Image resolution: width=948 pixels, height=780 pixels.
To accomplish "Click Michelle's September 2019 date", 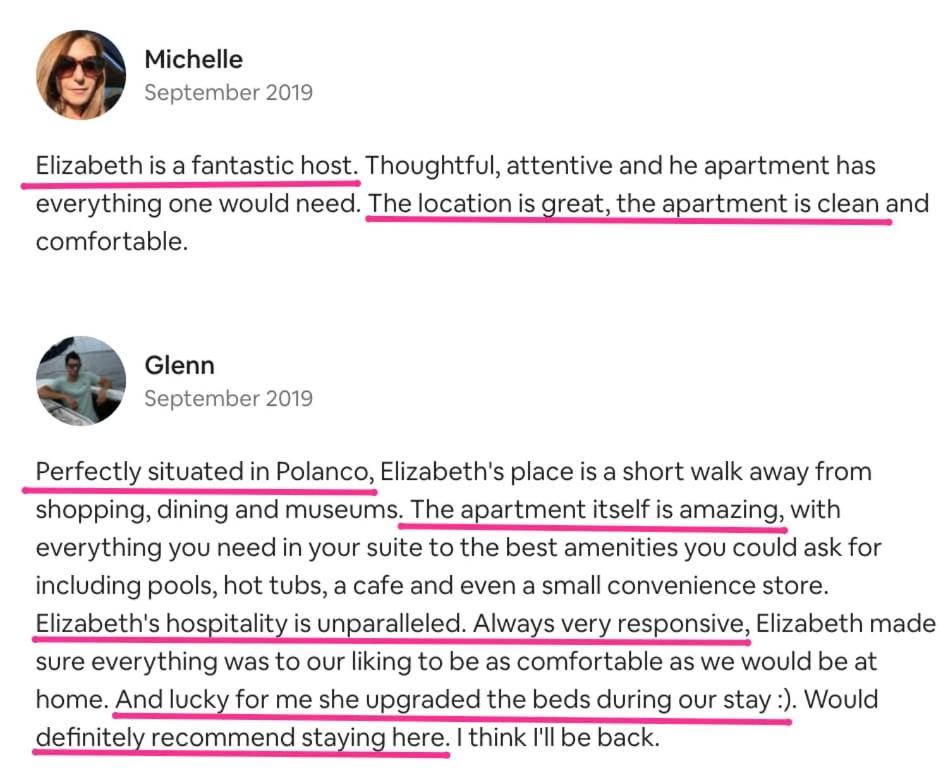I will (229, 93).
